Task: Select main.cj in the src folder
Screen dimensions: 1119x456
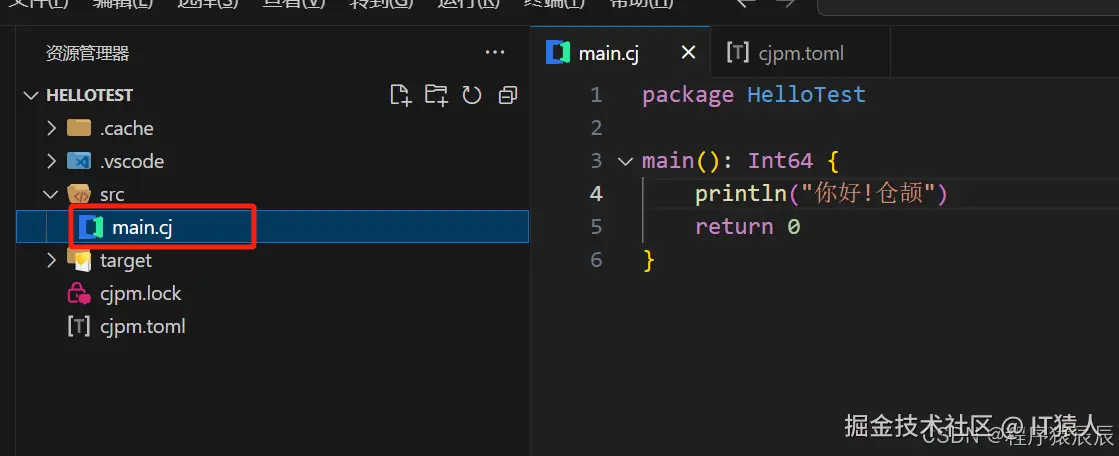Action: [142, 227]
